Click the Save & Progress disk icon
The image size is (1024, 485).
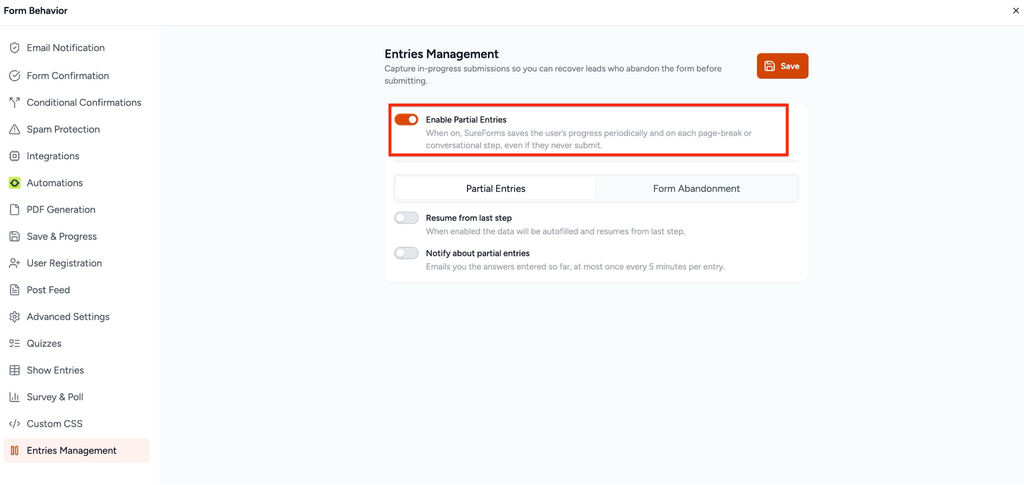[14, 236]
